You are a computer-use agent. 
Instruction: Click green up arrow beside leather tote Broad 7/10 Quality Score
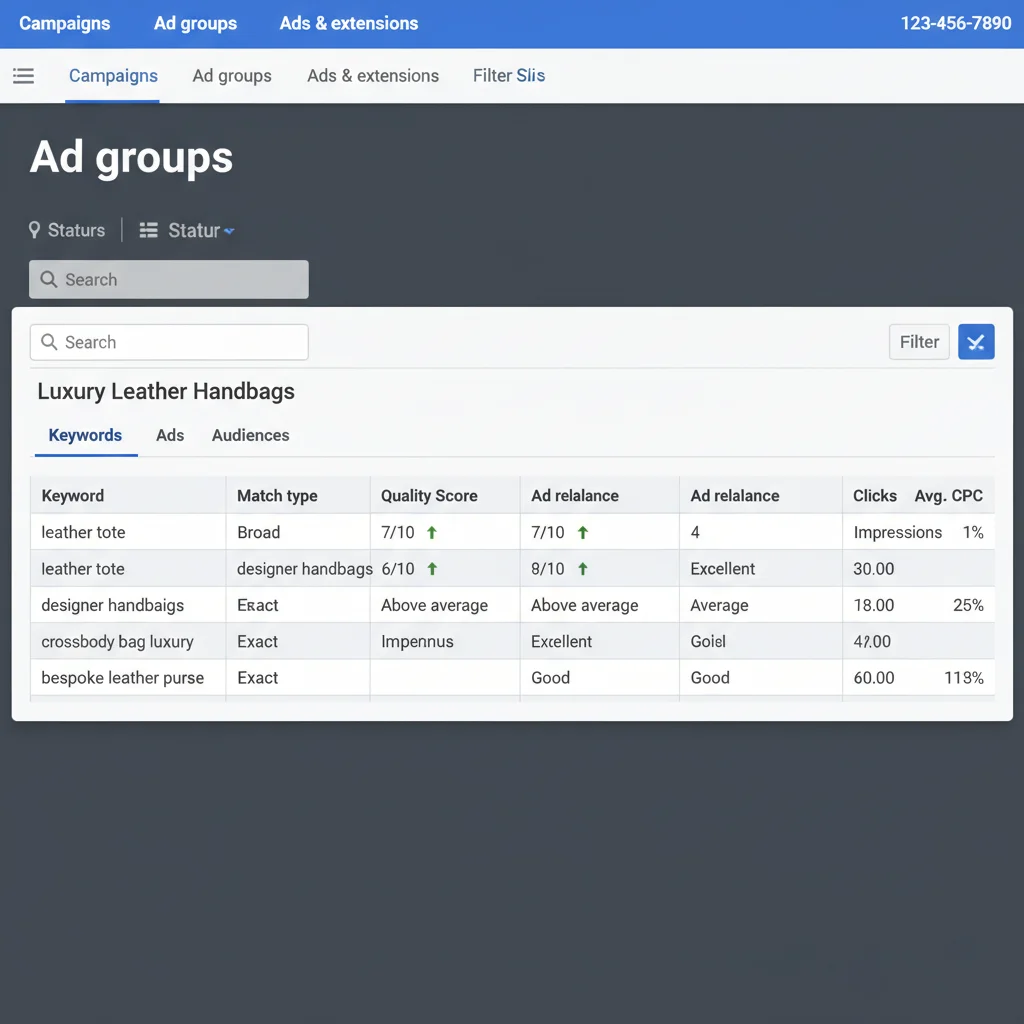(x=432, y=532)
